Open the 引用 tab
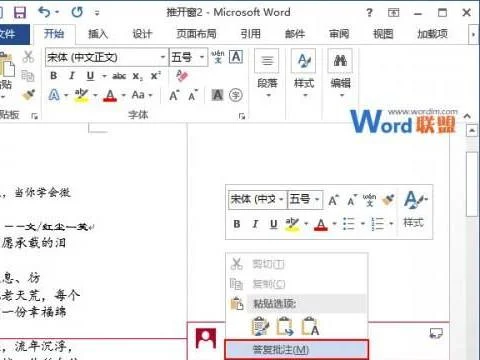Image resolution: width=480 pixels, height=360 pixels. click(251, 34)
